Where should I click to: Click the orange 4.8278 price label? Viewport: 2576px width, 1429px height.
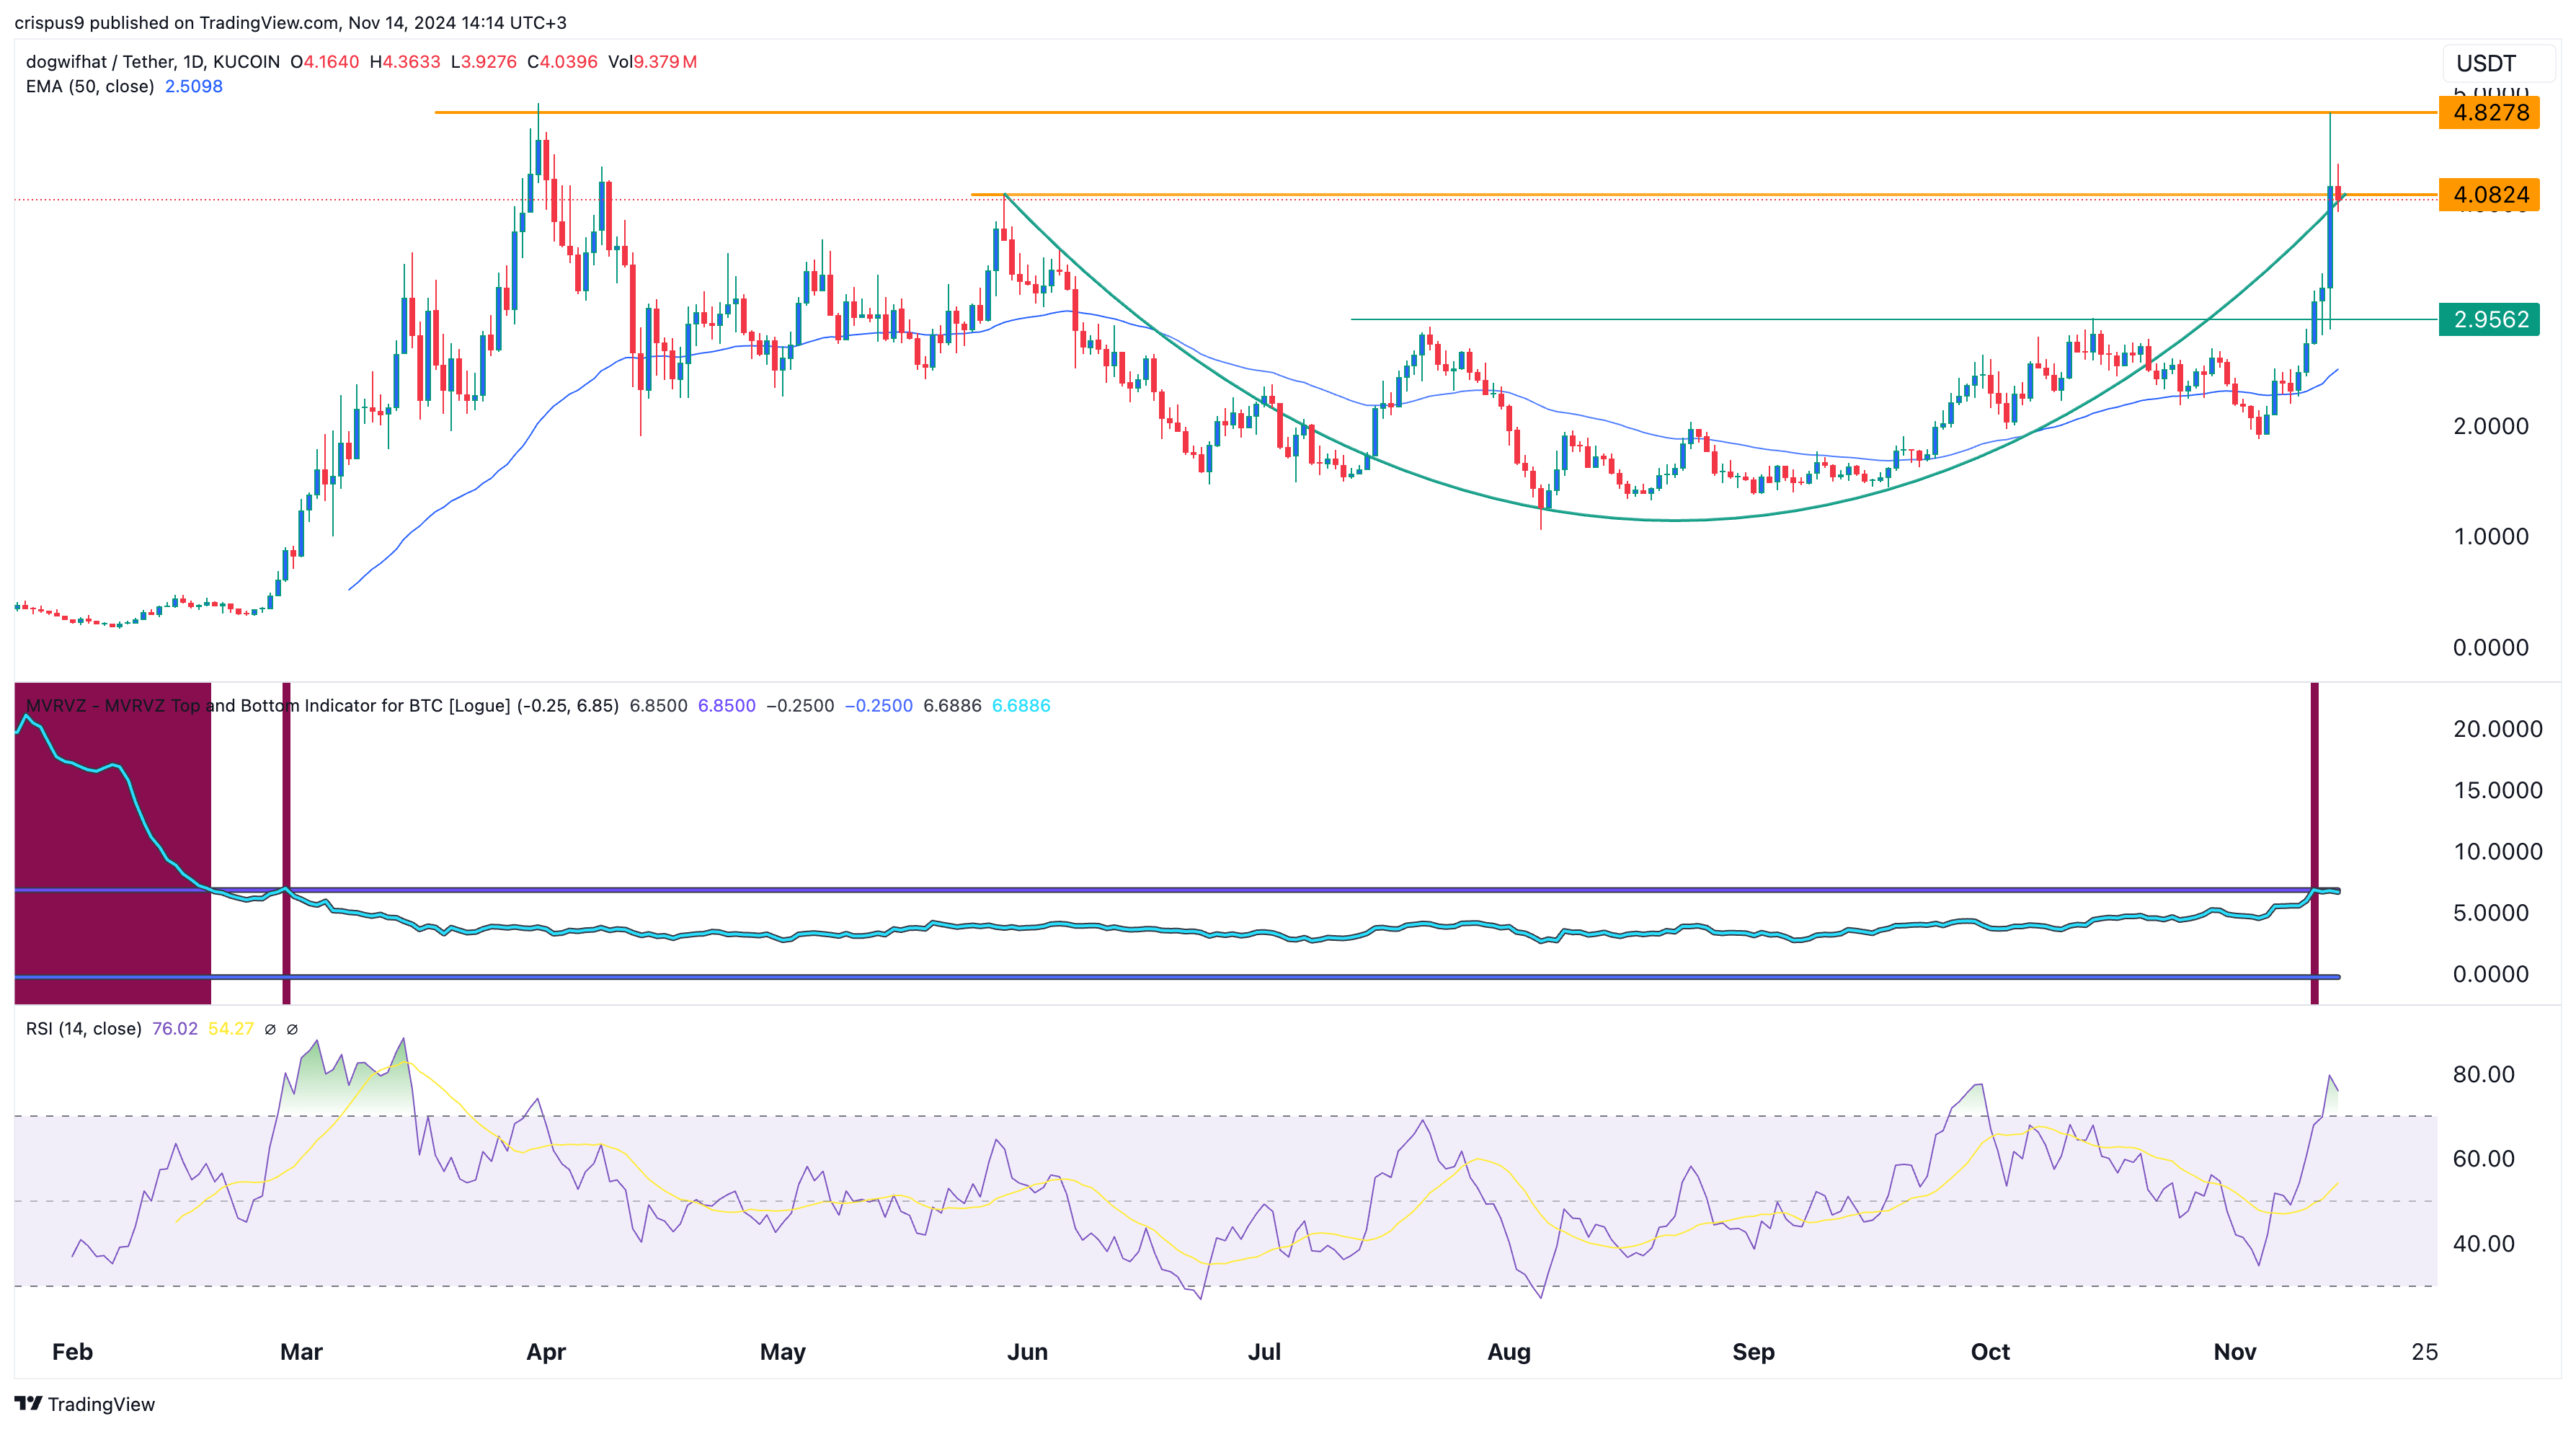(2490, 112)
